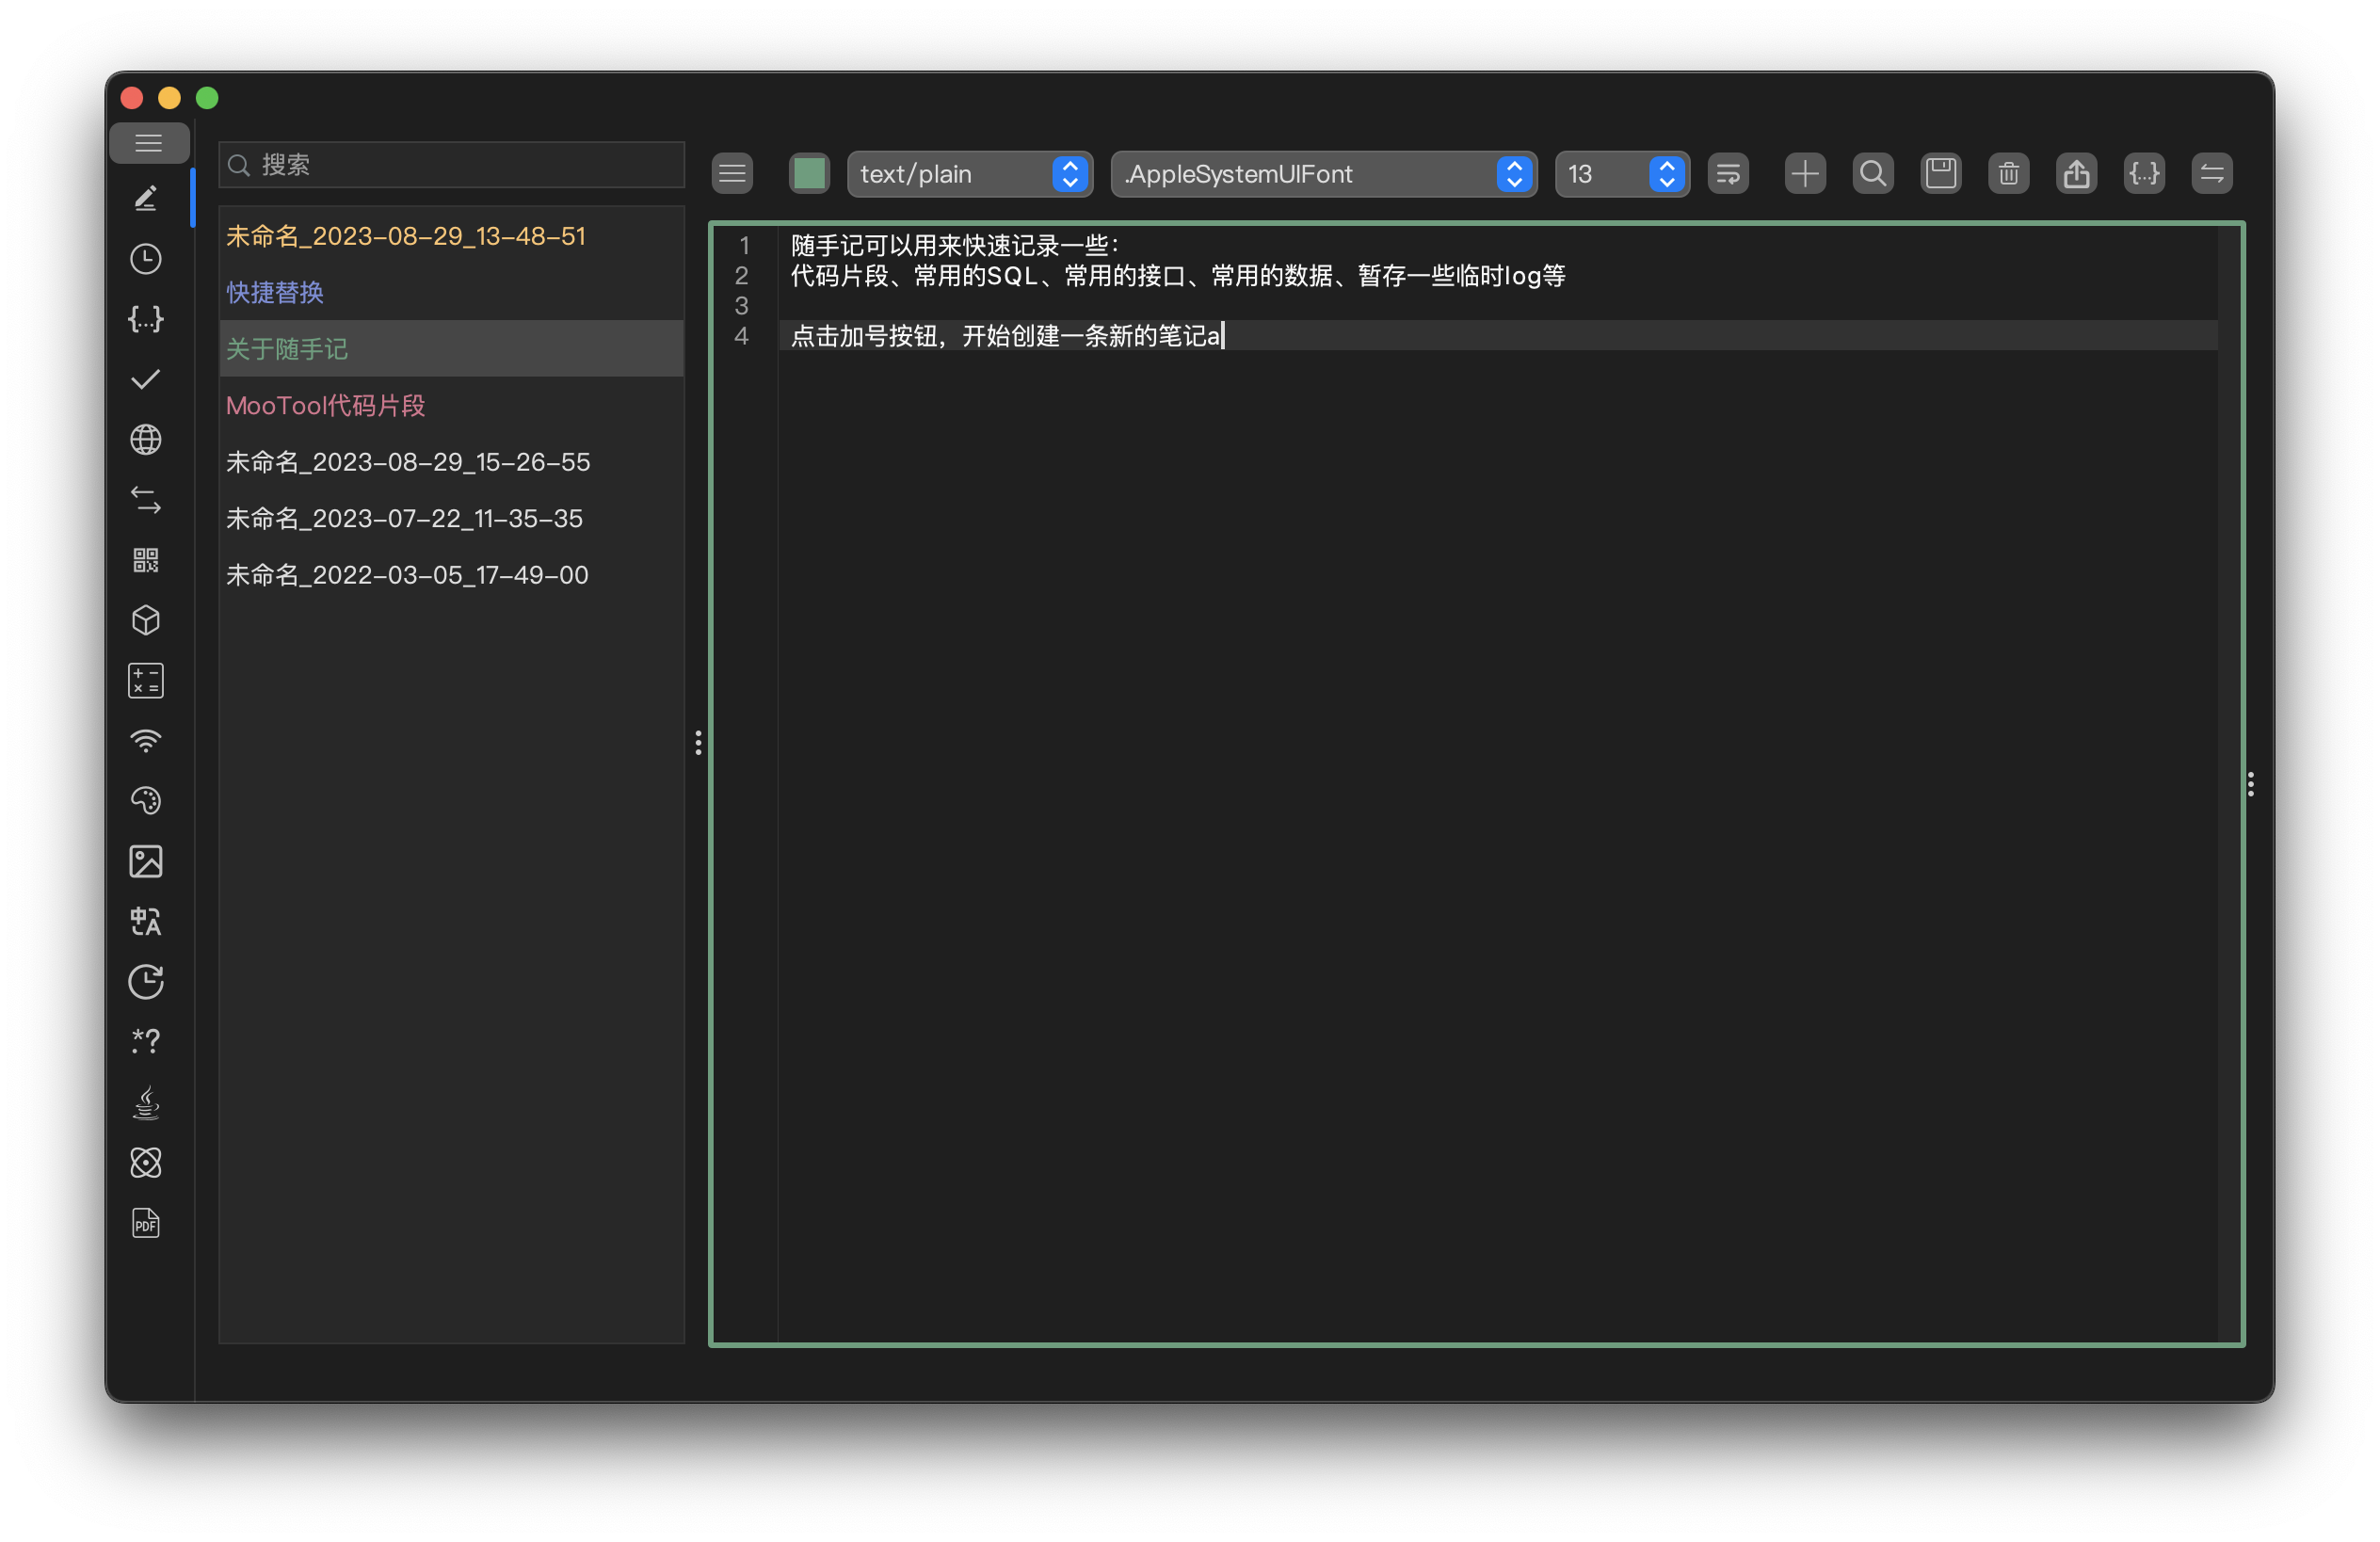
Task: Open the translation tool in the sidebar
Action: pos(146,921)
